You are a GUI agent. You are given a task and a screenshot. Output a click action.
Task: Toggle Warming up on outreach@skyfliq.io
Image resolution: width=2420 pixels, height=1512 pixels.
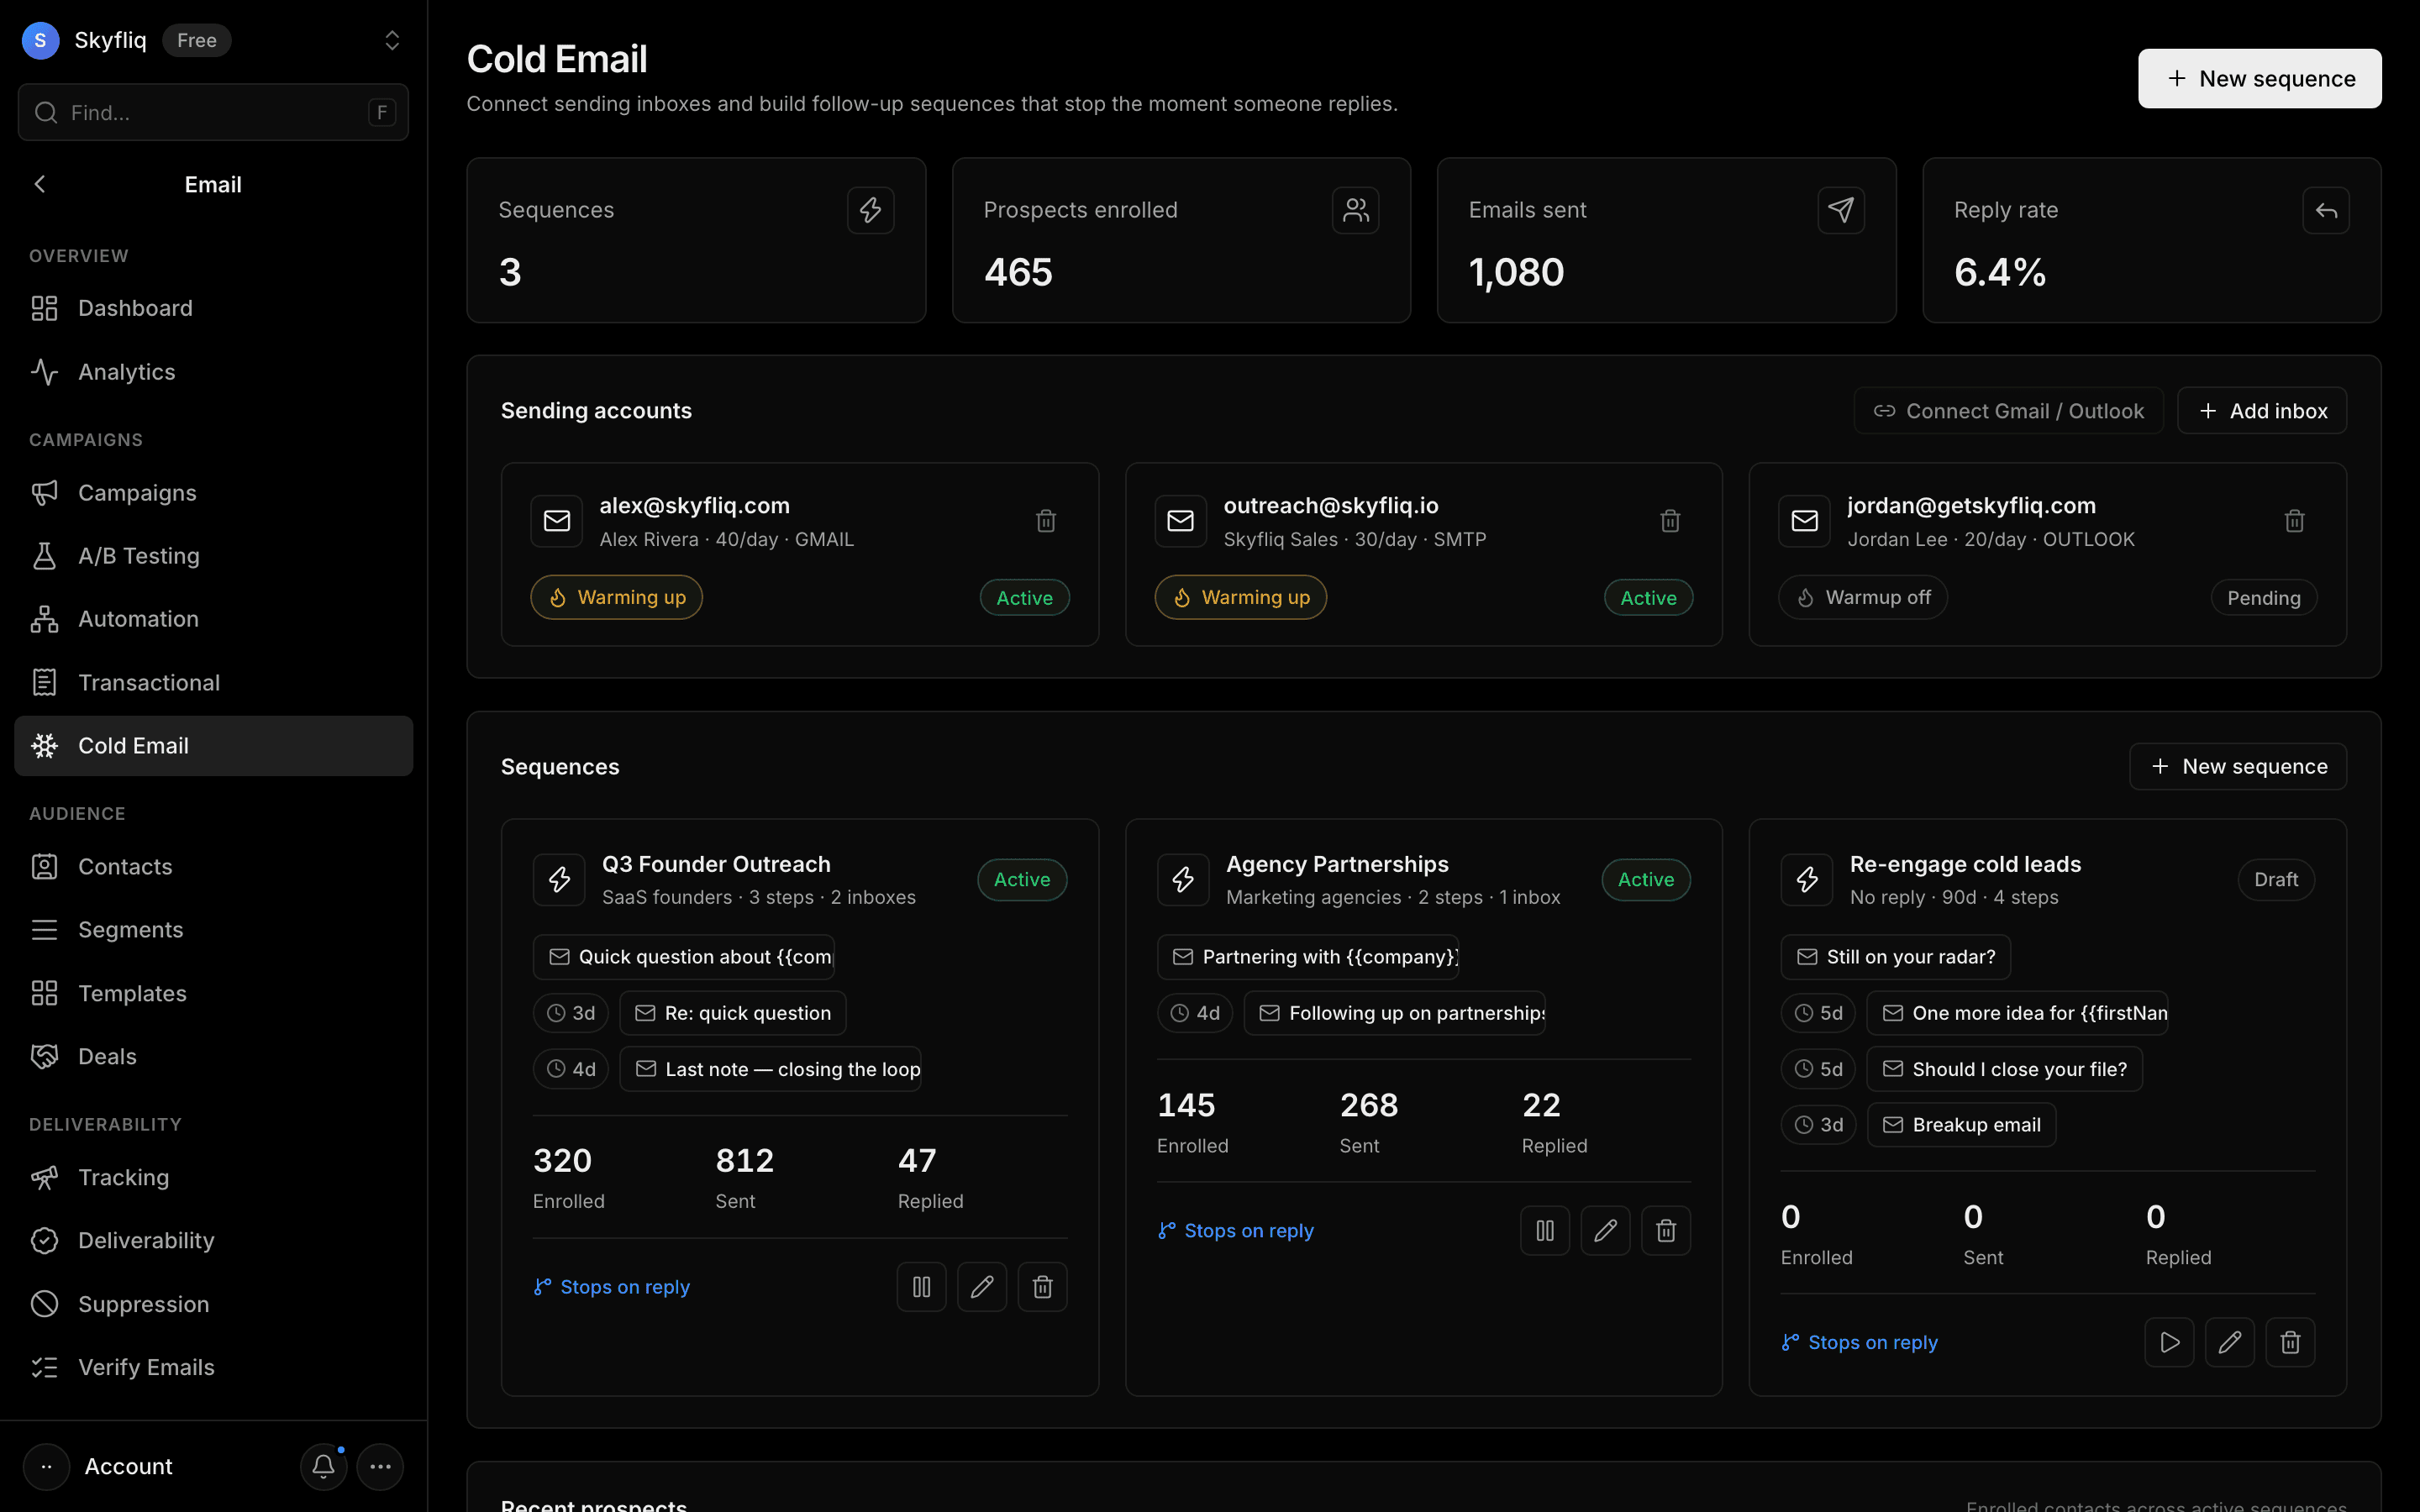click(1240, 597)
